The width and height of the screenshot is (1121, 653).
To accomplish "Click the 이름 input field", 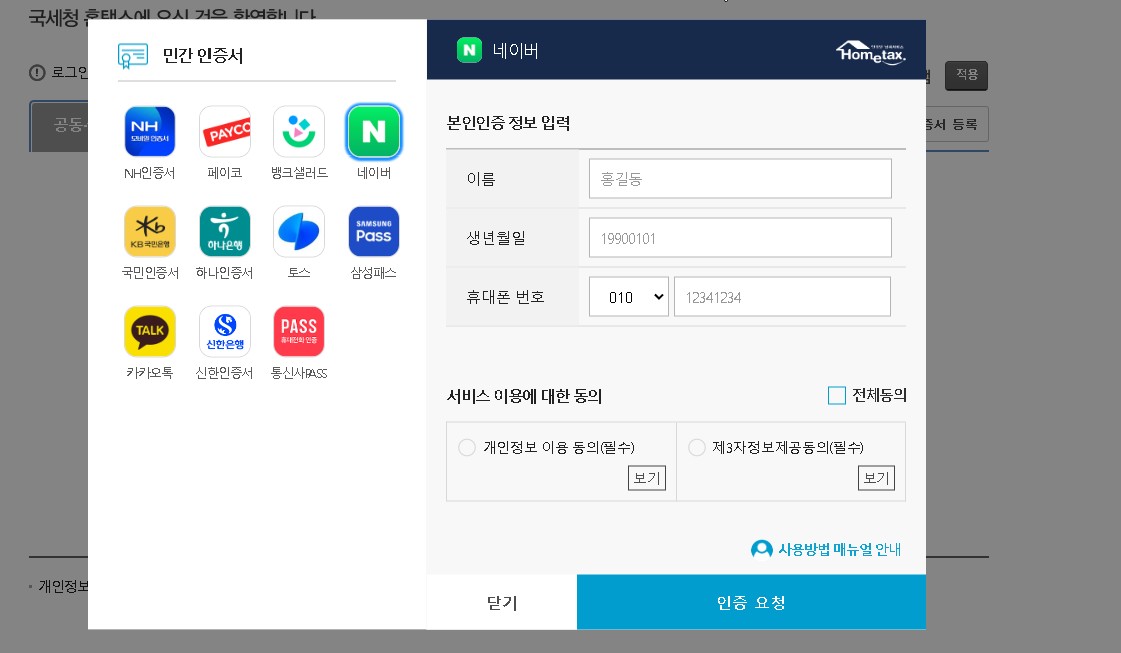I will tap(739, 178).
